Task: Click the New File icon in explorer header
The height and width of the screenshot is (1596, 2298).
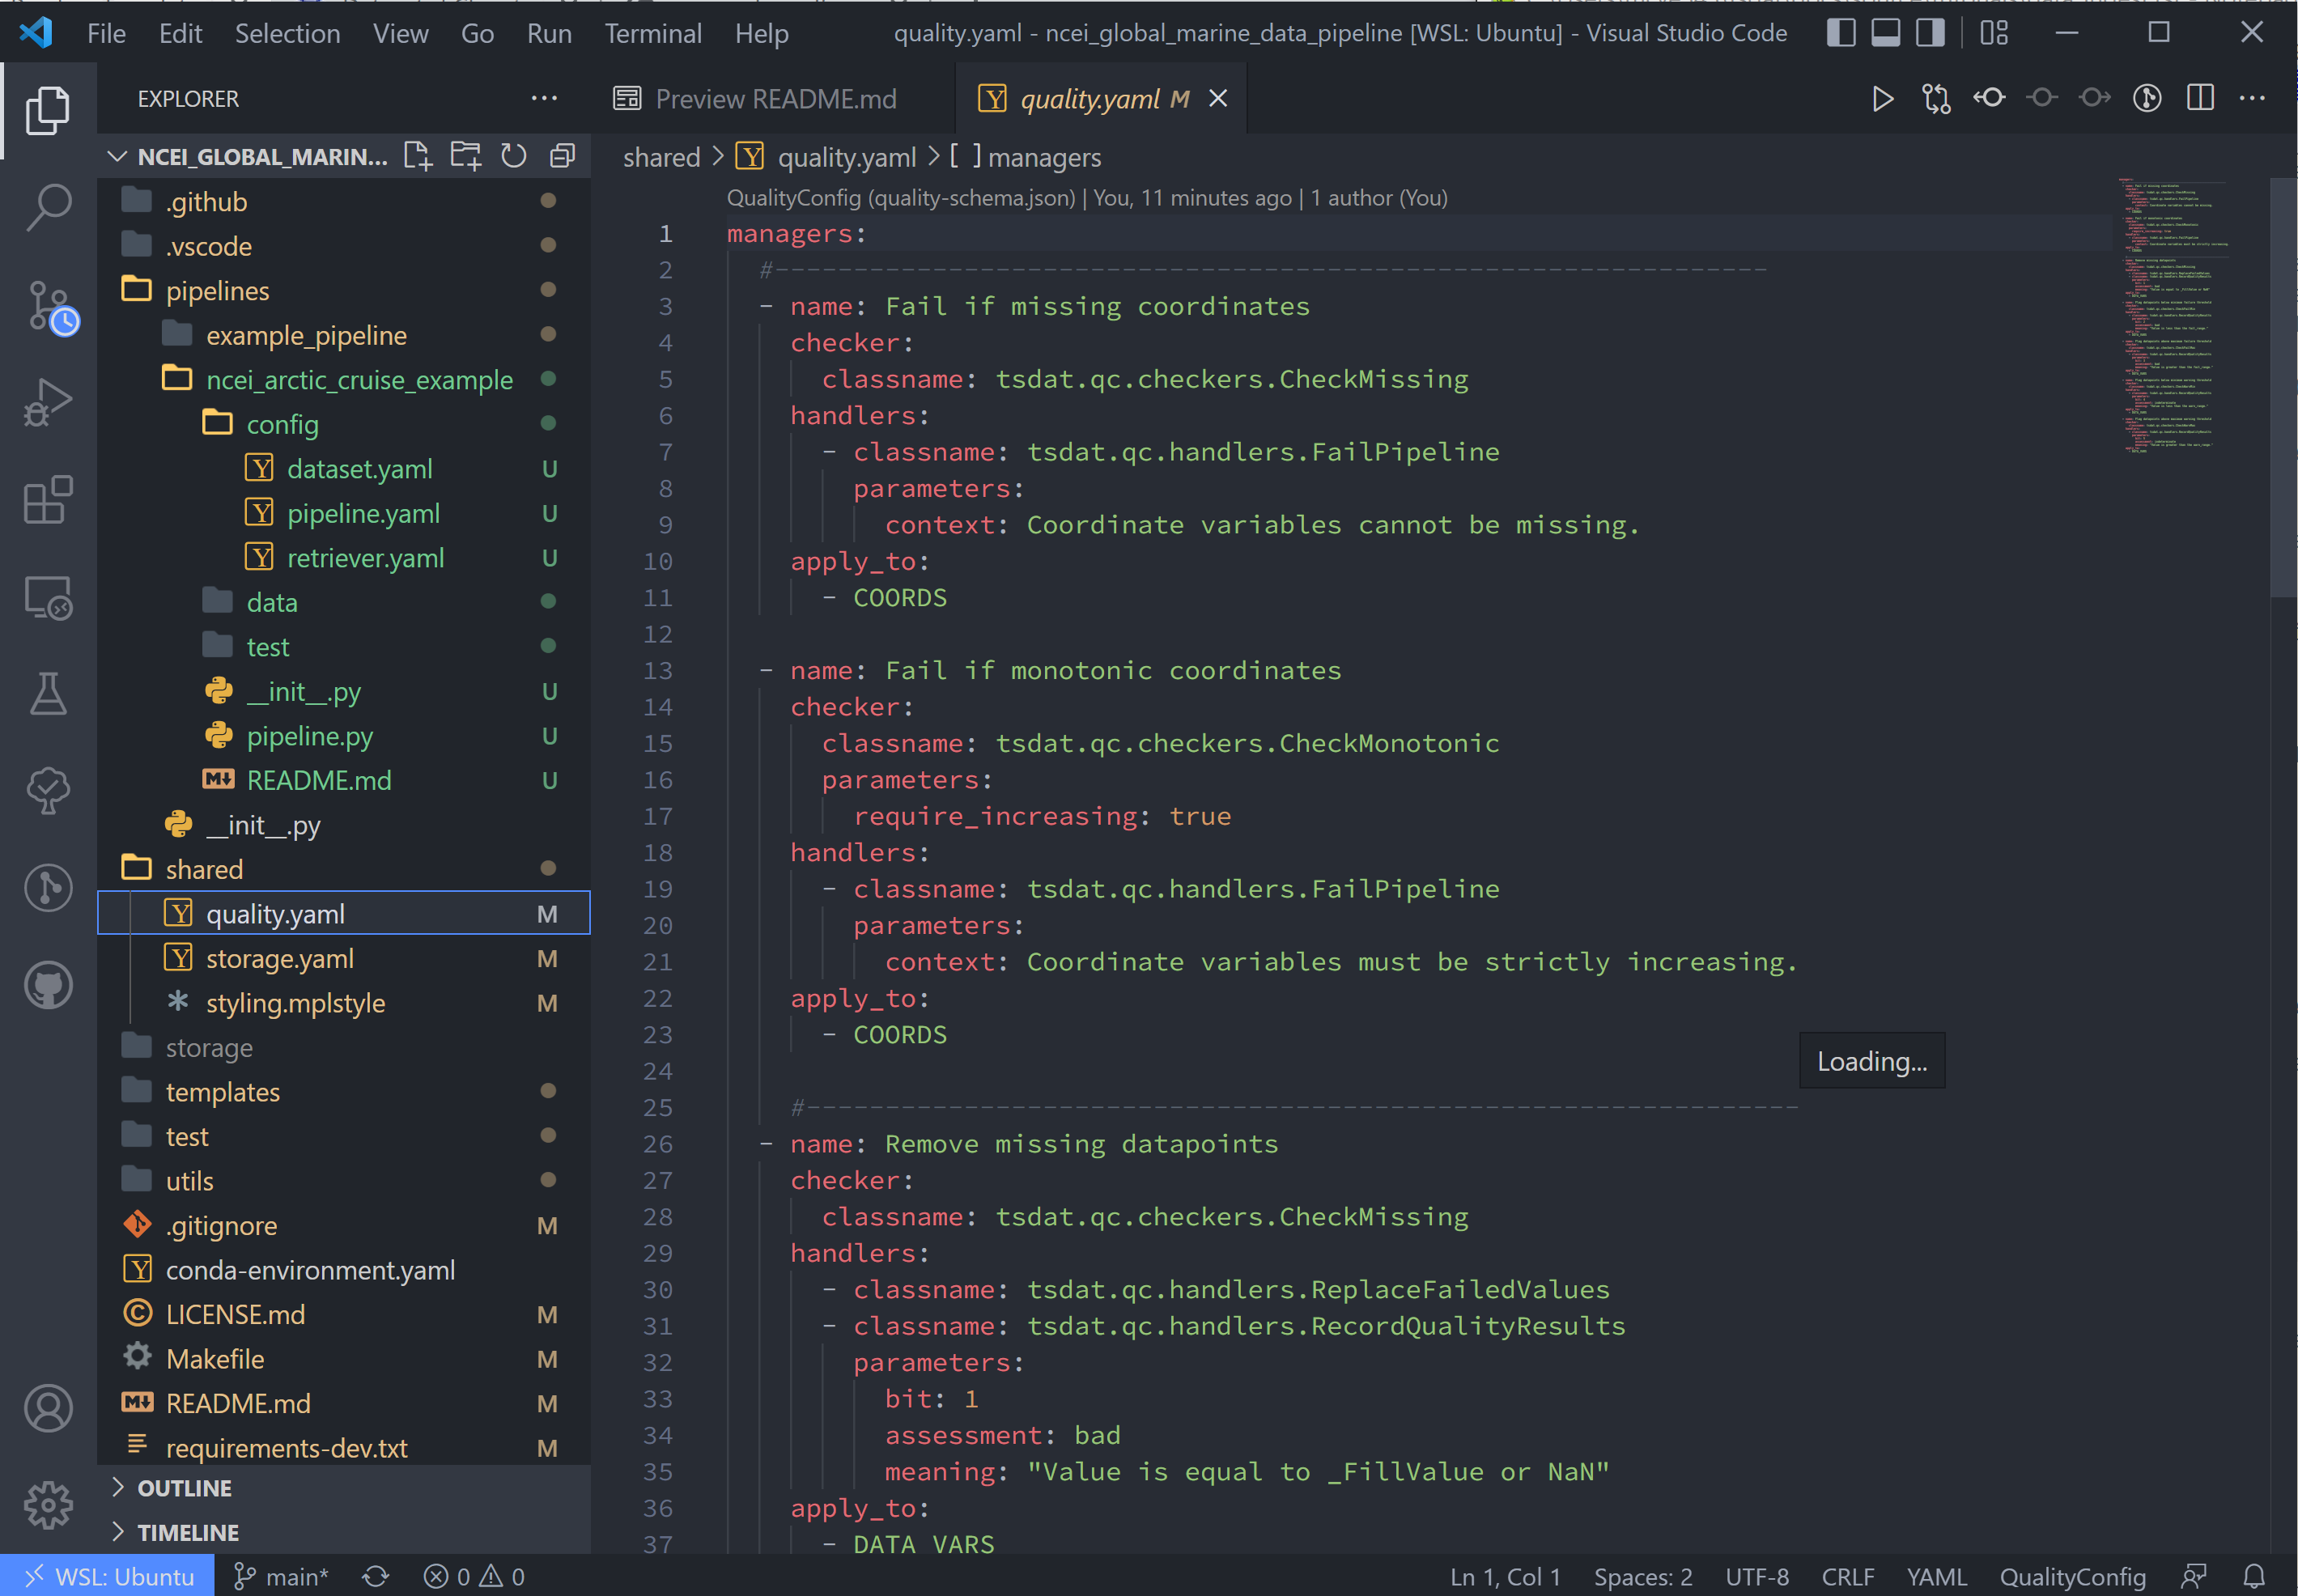Action: point(417,156)
